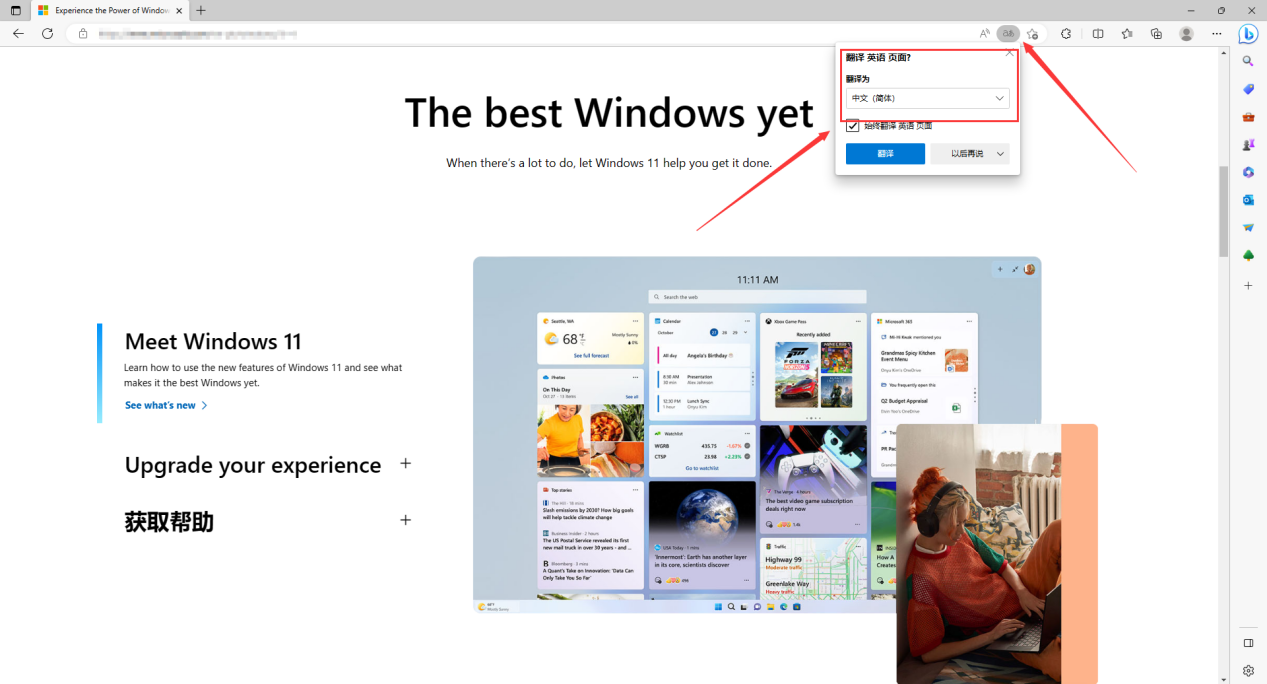Expand the 获取帮助 section
This screenshot has height=684, width=1267.
click(x=405, y=520)
